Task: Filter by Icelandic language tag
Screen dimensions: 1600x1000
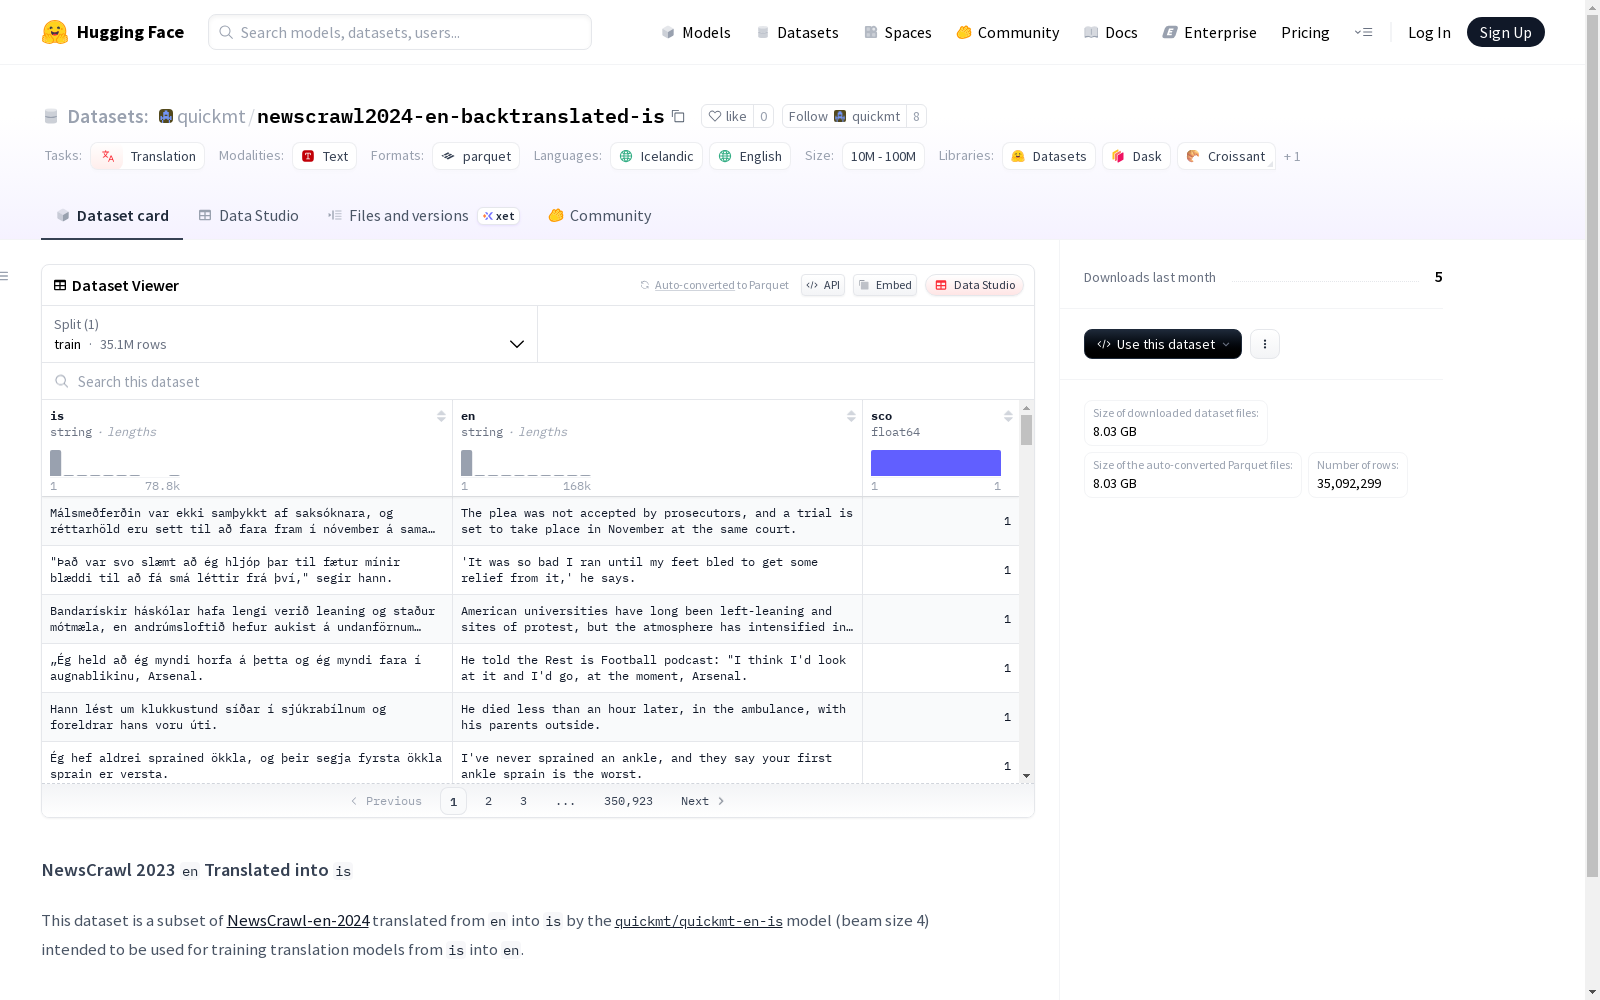Action: coord(657,156)
